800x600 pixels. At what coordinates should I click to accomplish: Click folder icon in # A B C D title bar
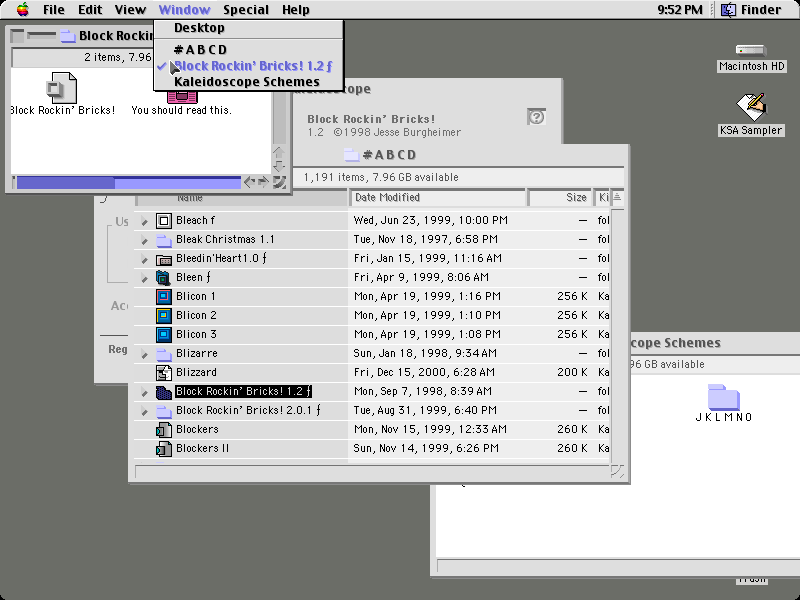tap(352, 155)
